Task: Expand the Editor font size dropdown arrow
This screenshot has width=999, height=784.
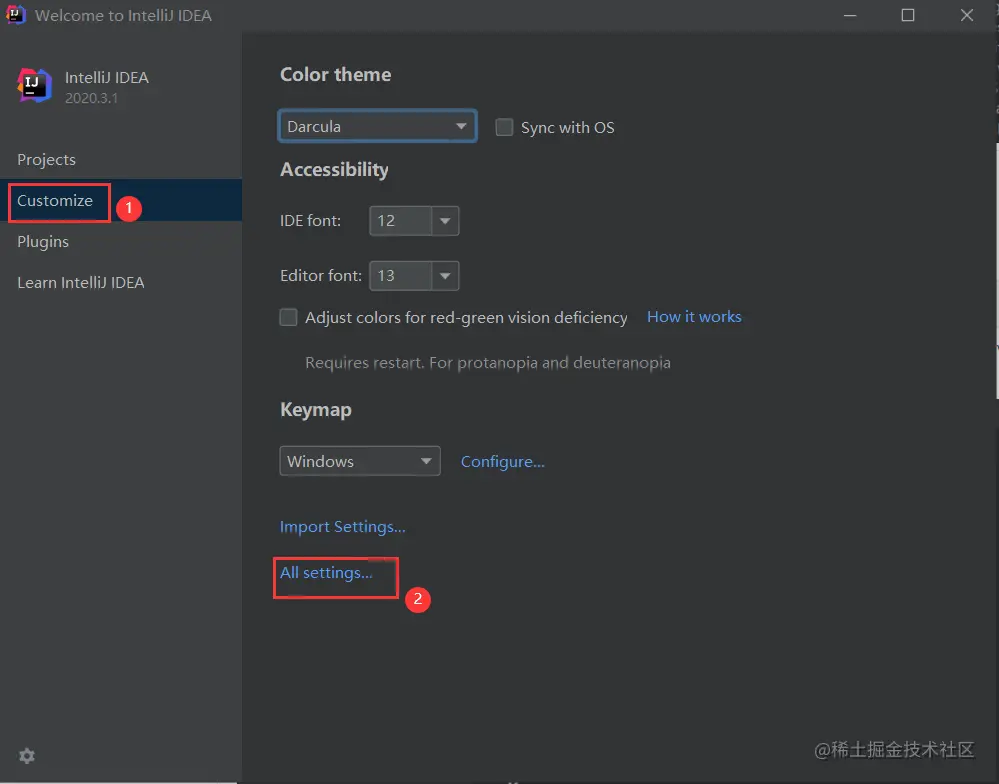Action: [445, 276]
